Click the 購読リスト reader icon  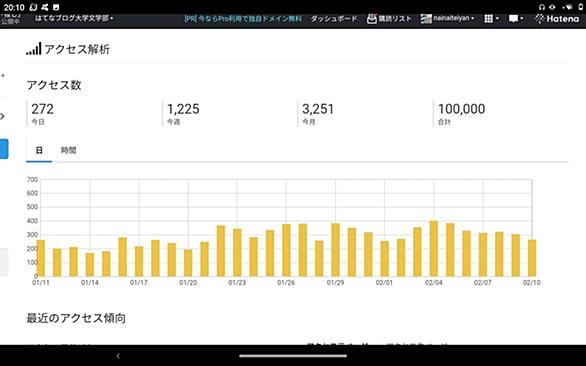(x=371, y=19)
